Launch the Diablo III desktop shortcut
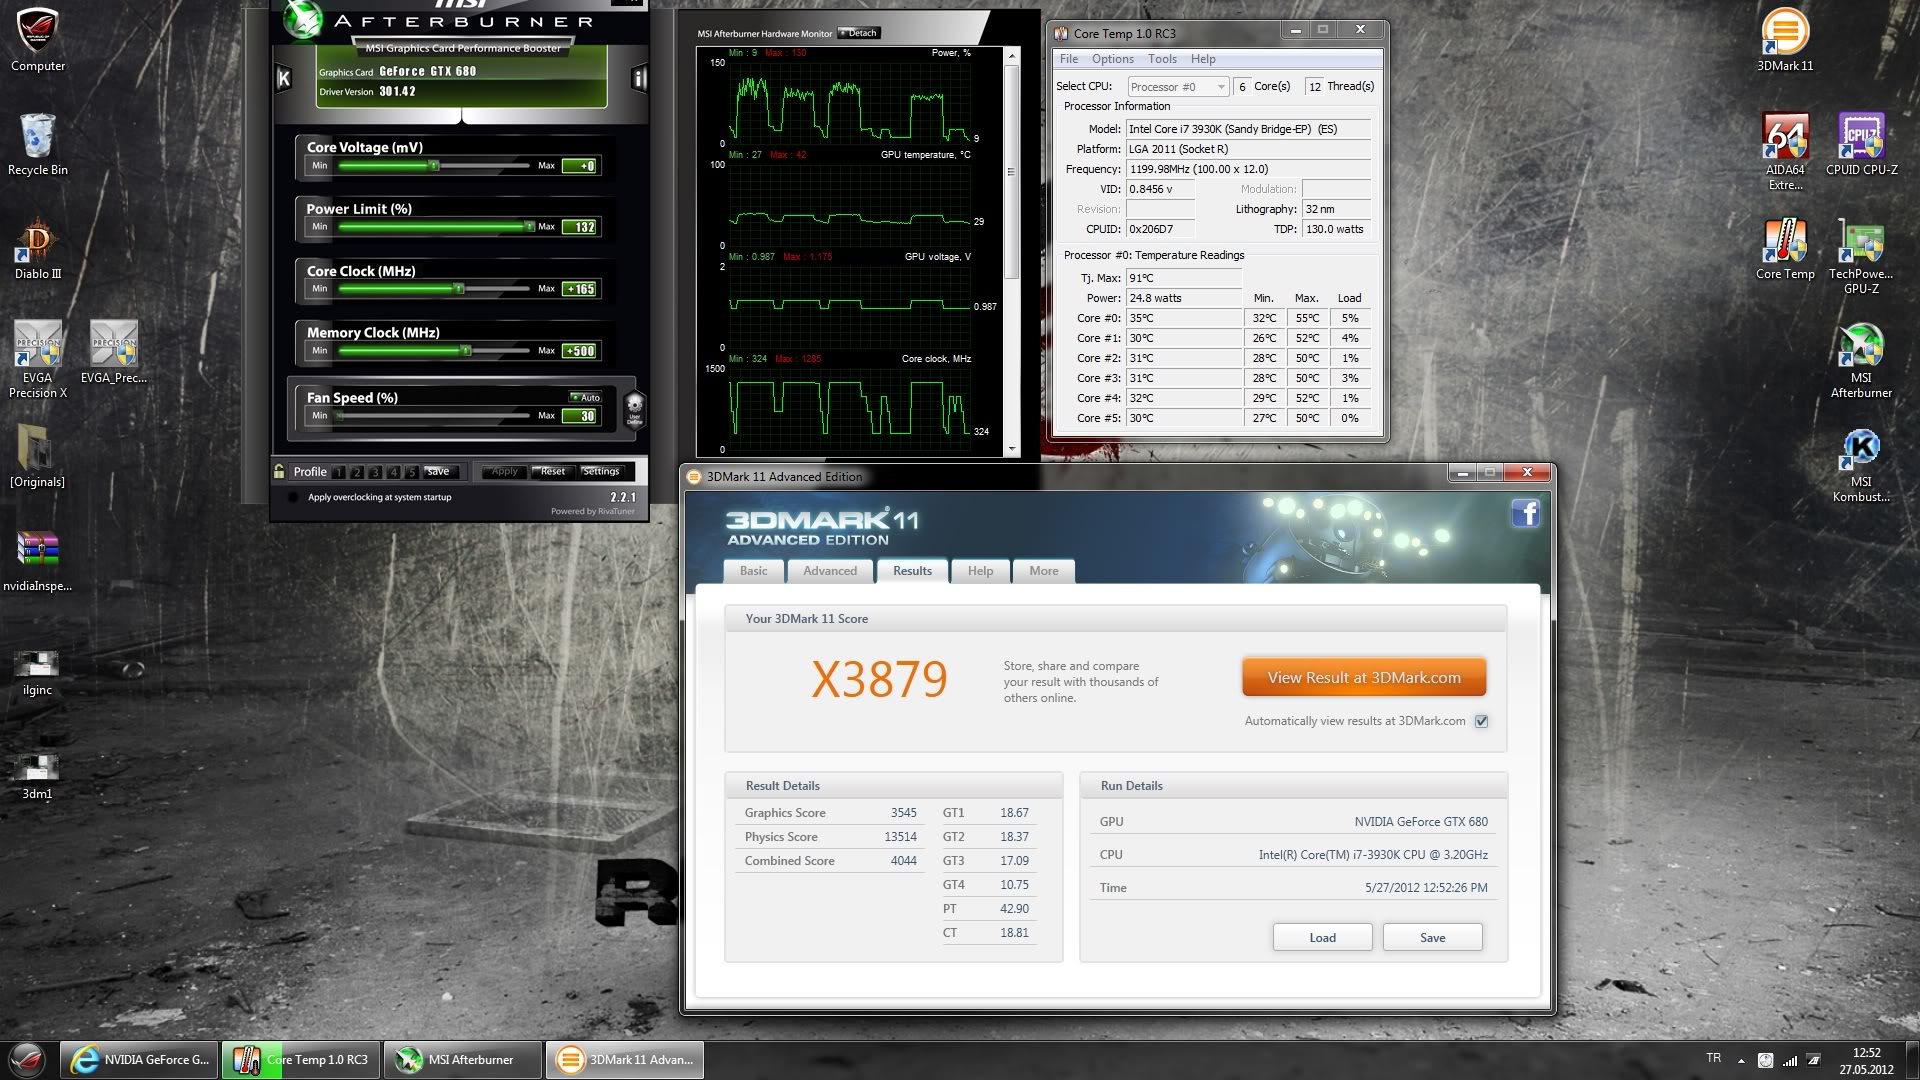This screenshot has width=1920, height=1080. tap(38, 249)
